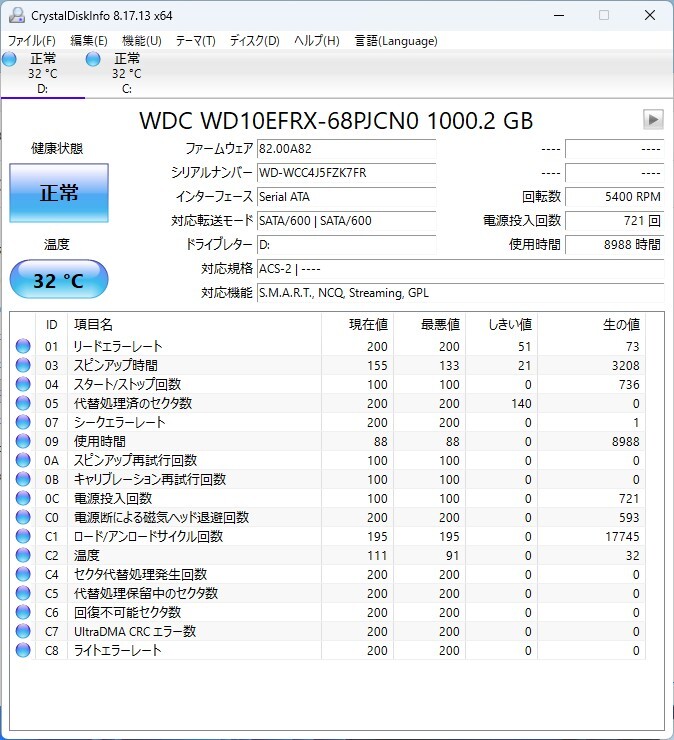This screenshot has height=740, width=674.
Task: Click status orb for ID C4 row
Action: [23, 574]
